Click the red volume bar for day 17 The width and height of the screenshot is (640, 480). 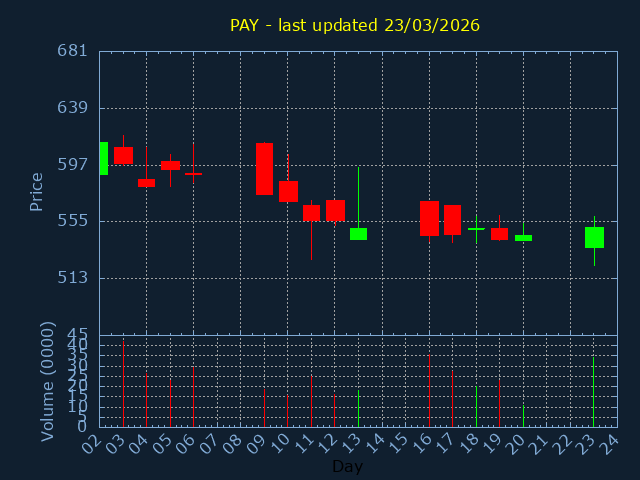452,399
